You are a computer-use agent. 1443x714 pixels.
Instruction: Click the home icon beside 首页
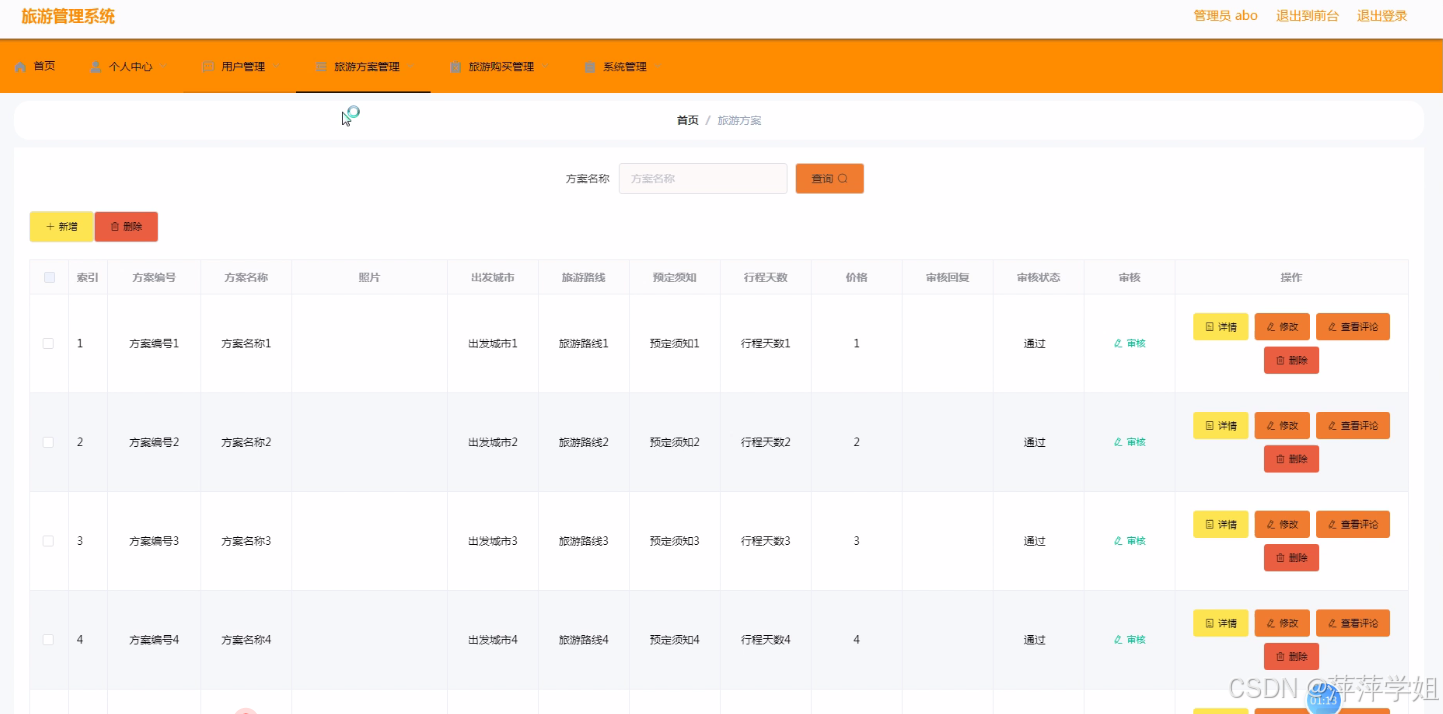tap(21, 67)
